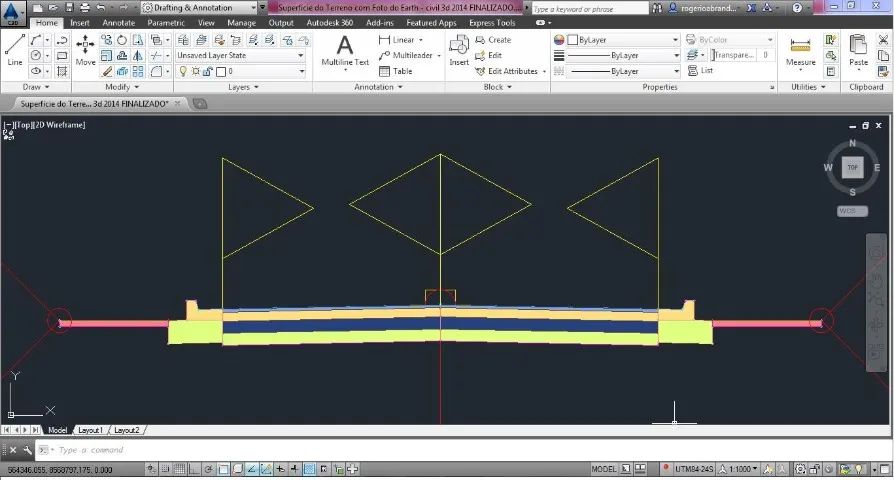
Task: Select the Copy tool in Modify panel
Action: pyautogui.click(x=107, y=40)
